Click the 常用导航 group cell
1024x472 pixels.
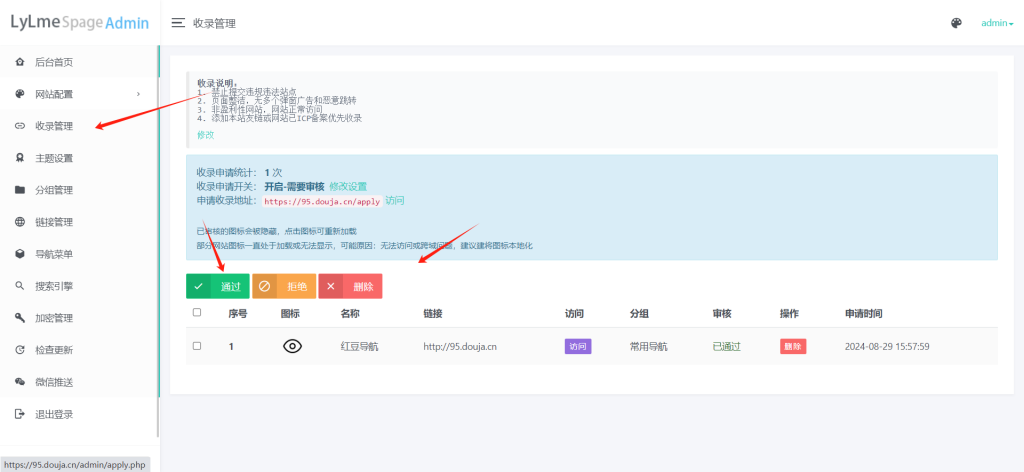coord(648,347)
